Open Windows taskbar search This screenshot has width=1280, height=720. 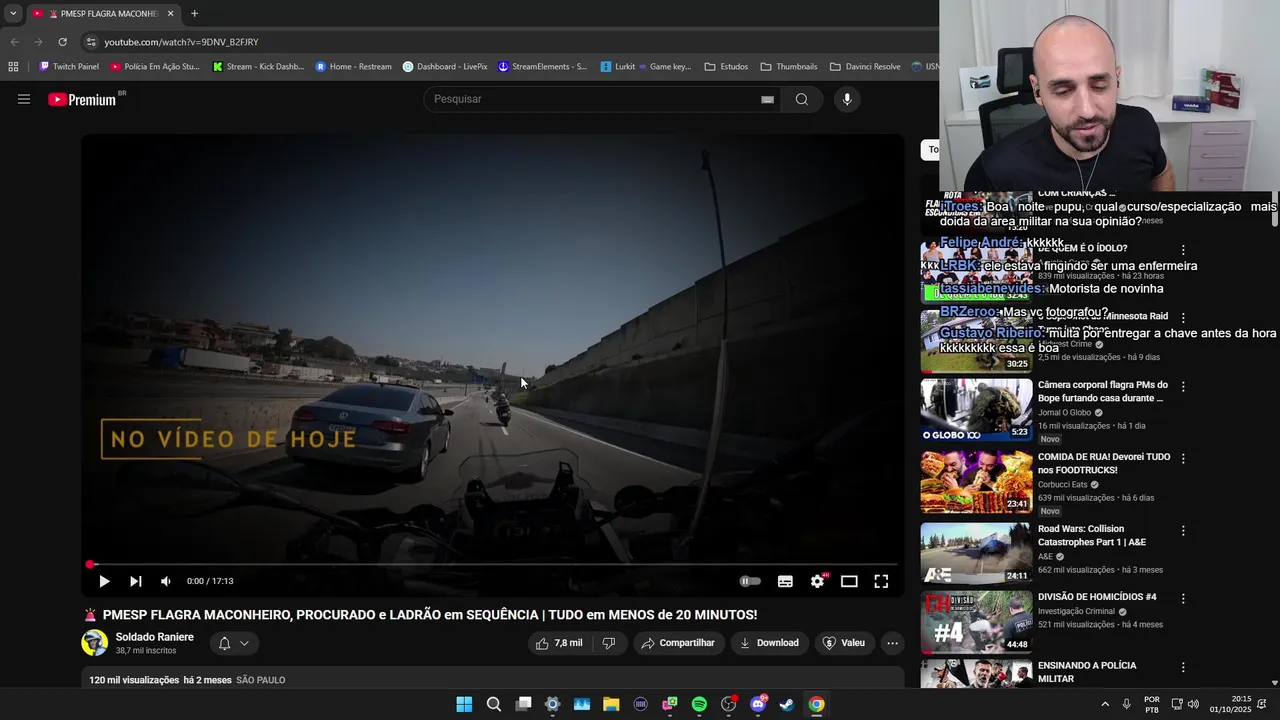tap(493, 704)
